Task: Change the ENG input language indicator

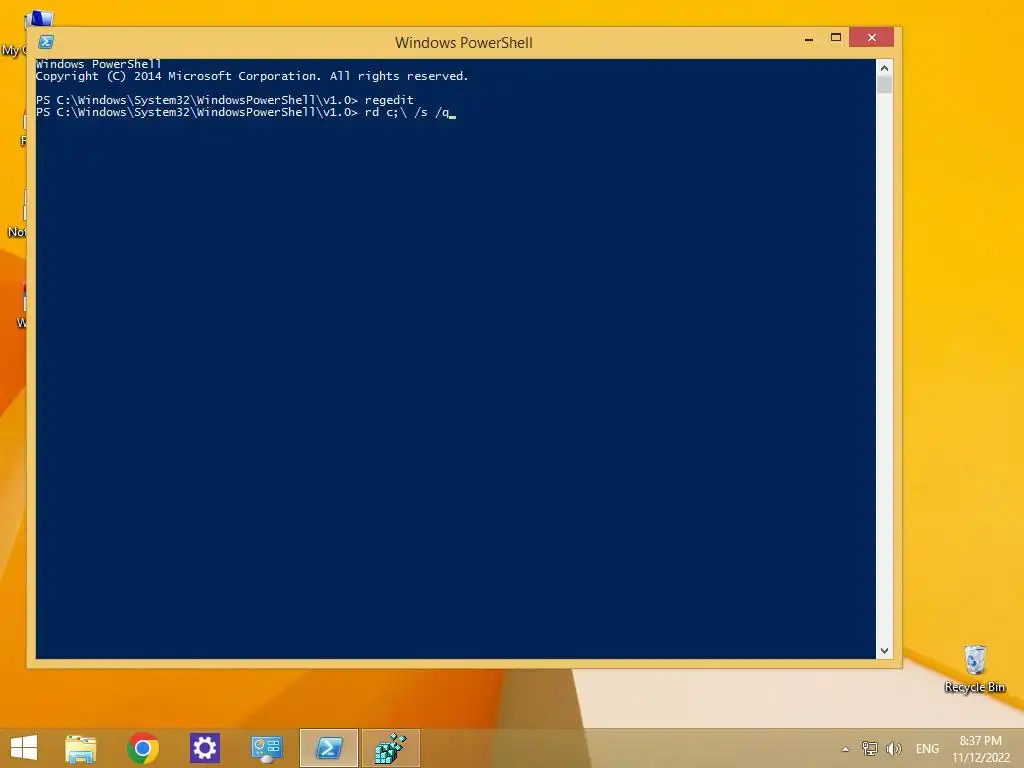Action: [927, 749]
